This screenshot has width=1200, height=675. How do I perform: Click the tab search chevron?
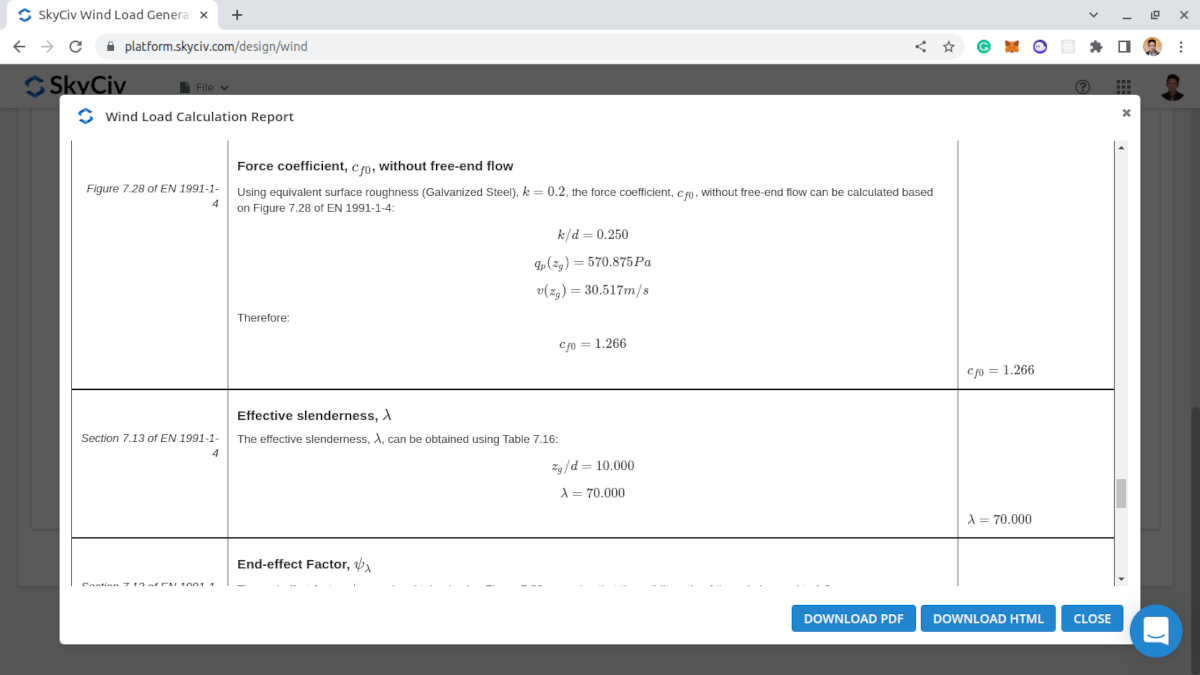(x=1093, y=15)
